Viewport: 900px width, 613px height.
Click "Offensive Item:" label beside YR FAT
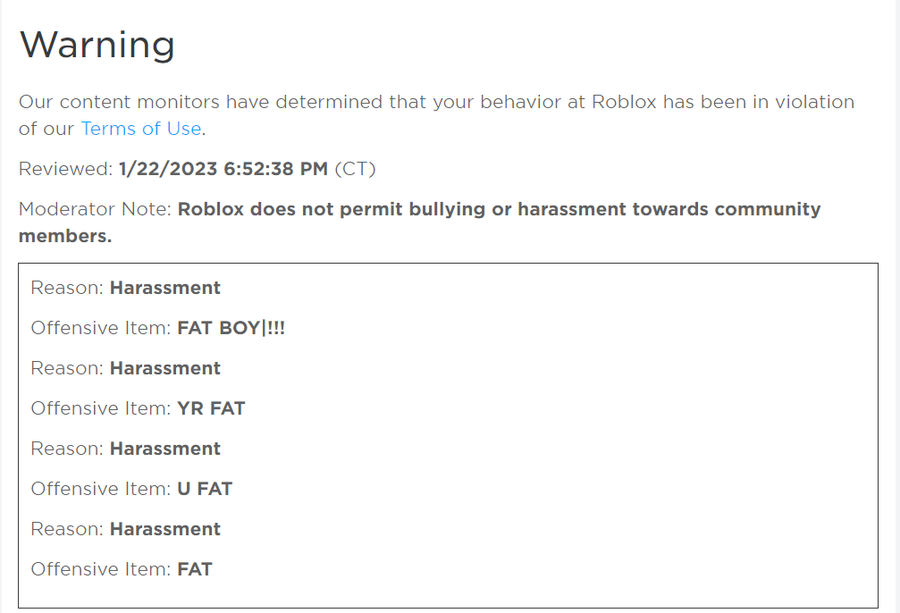point(101,408)
